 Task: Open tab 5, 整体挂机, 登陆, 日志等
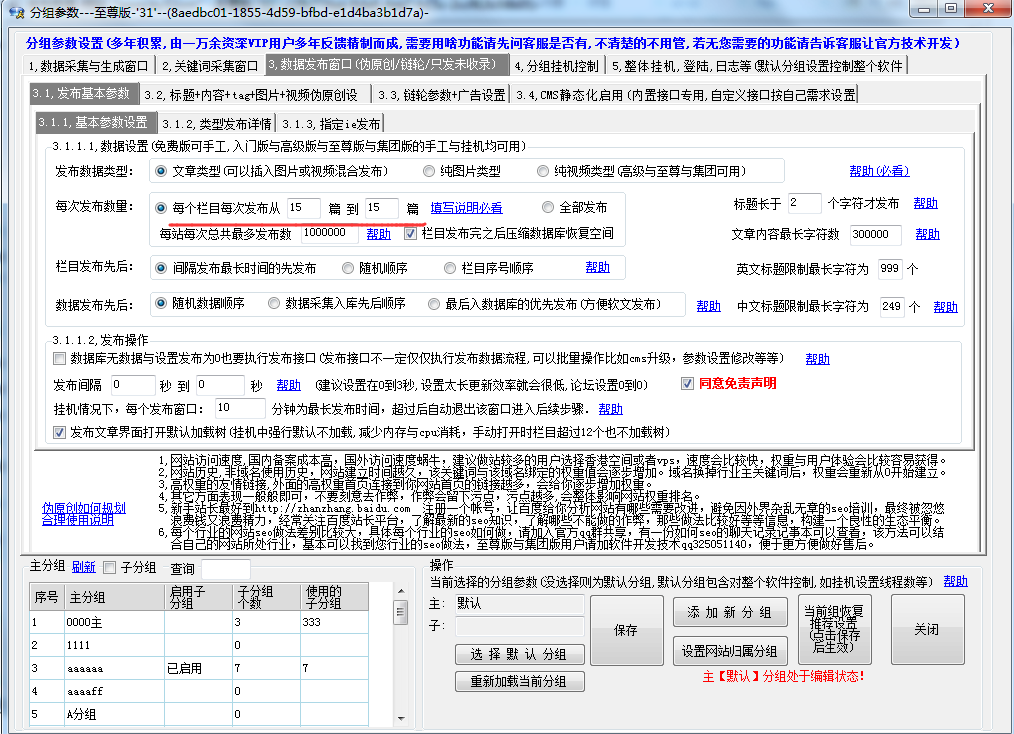point(757,66)
